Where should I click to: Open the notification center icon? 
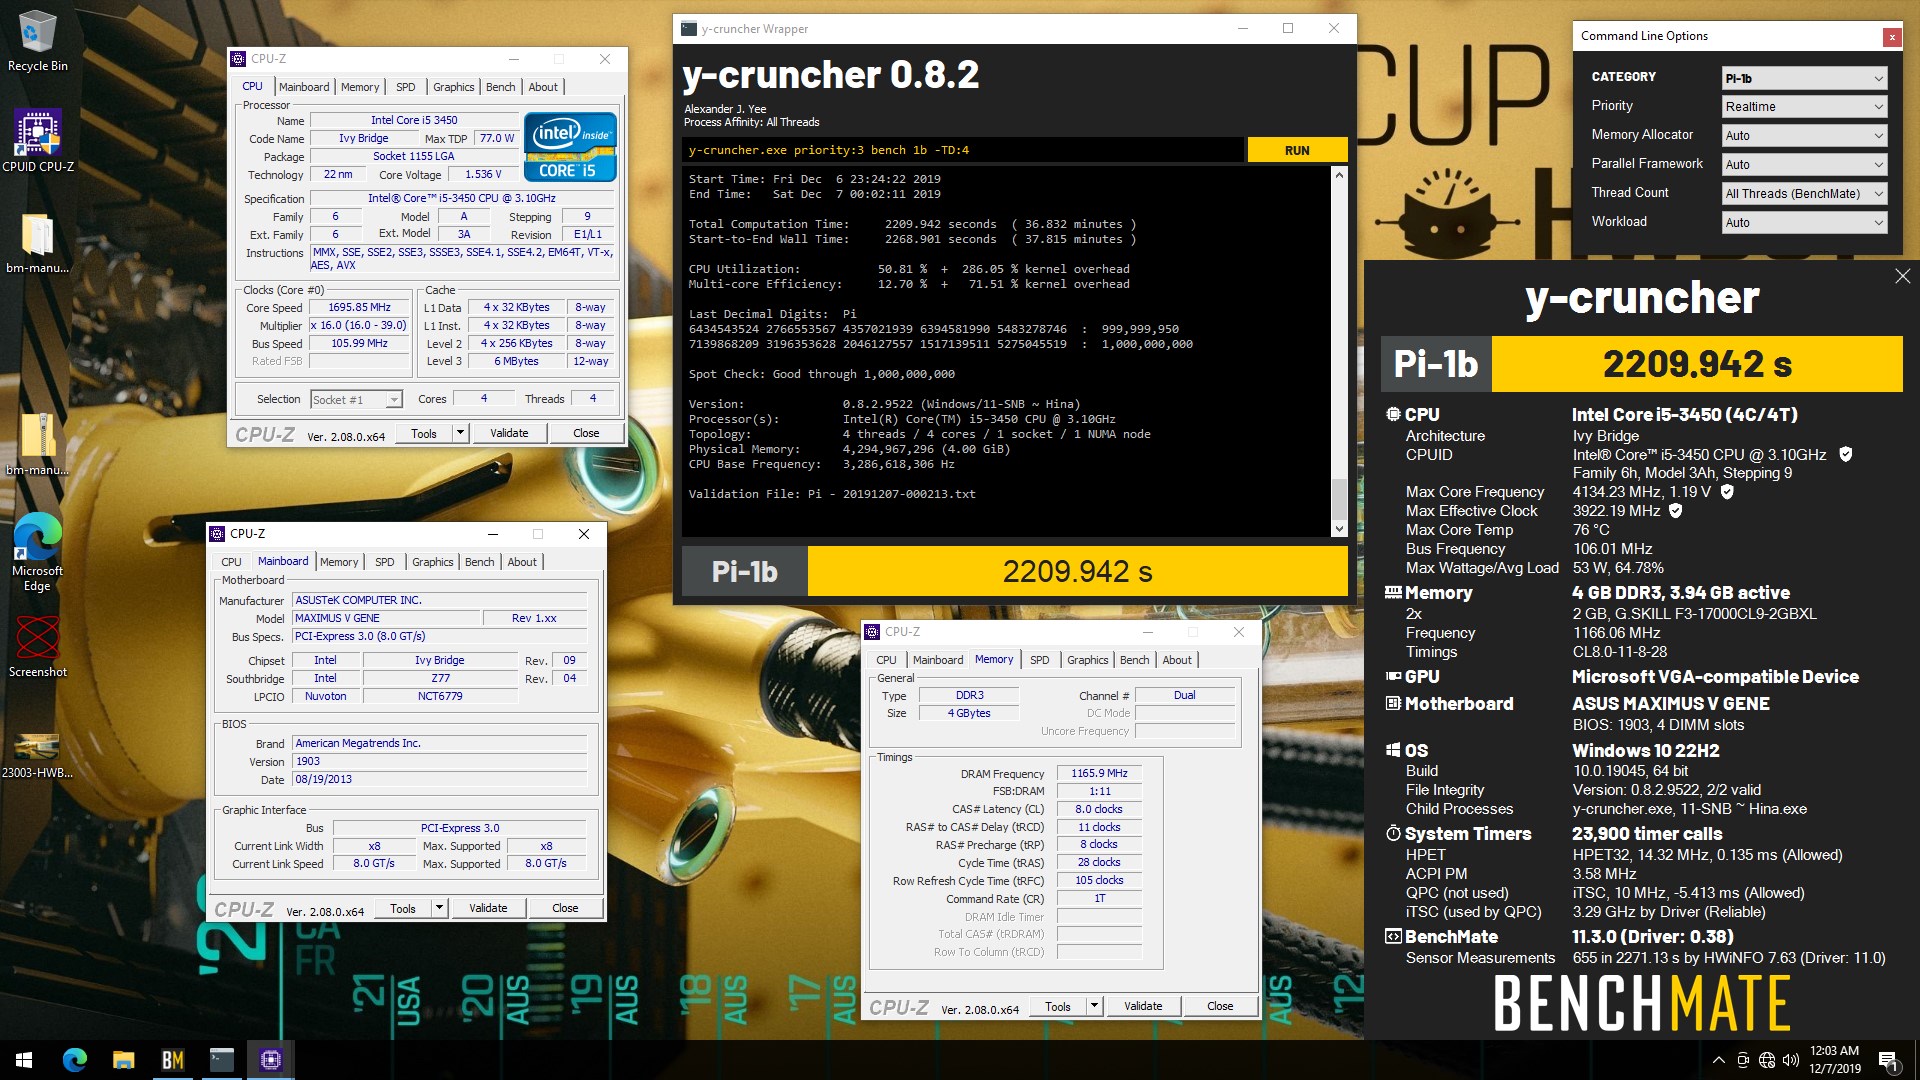1888,1060
